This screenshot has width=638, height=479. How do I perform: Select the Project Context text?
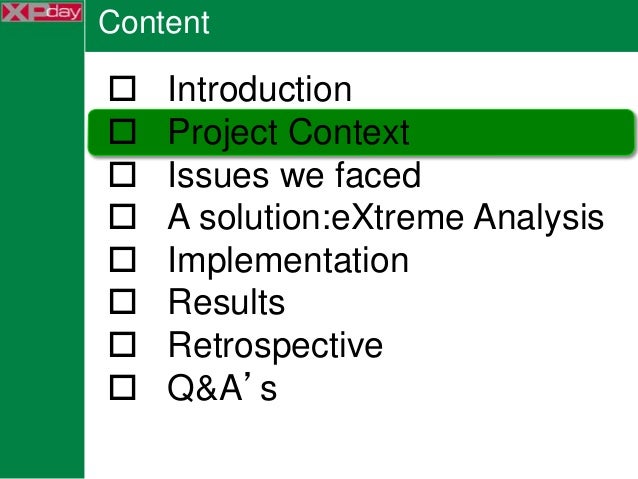288,133
